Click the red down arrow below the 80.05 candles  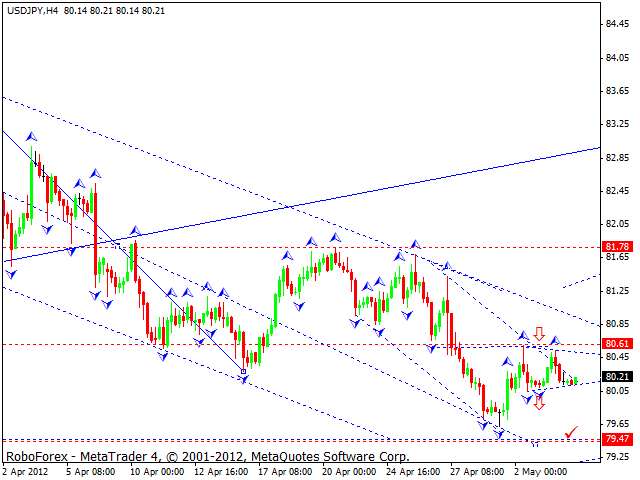tap(539, 402)
